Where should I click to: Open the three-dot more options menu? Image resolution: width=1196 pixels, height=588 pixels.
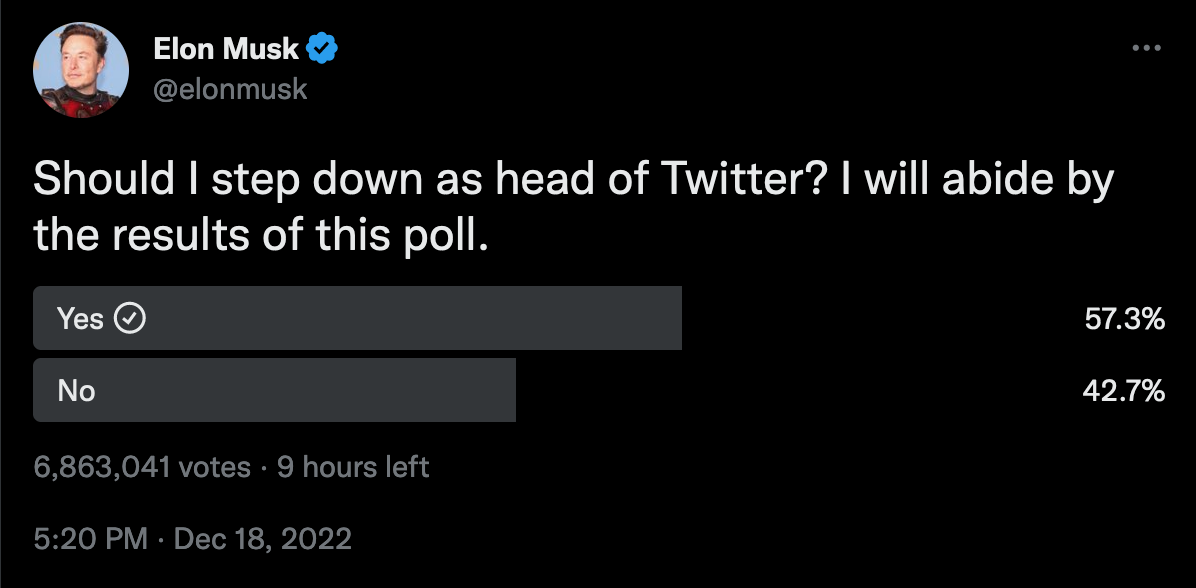1146,48
